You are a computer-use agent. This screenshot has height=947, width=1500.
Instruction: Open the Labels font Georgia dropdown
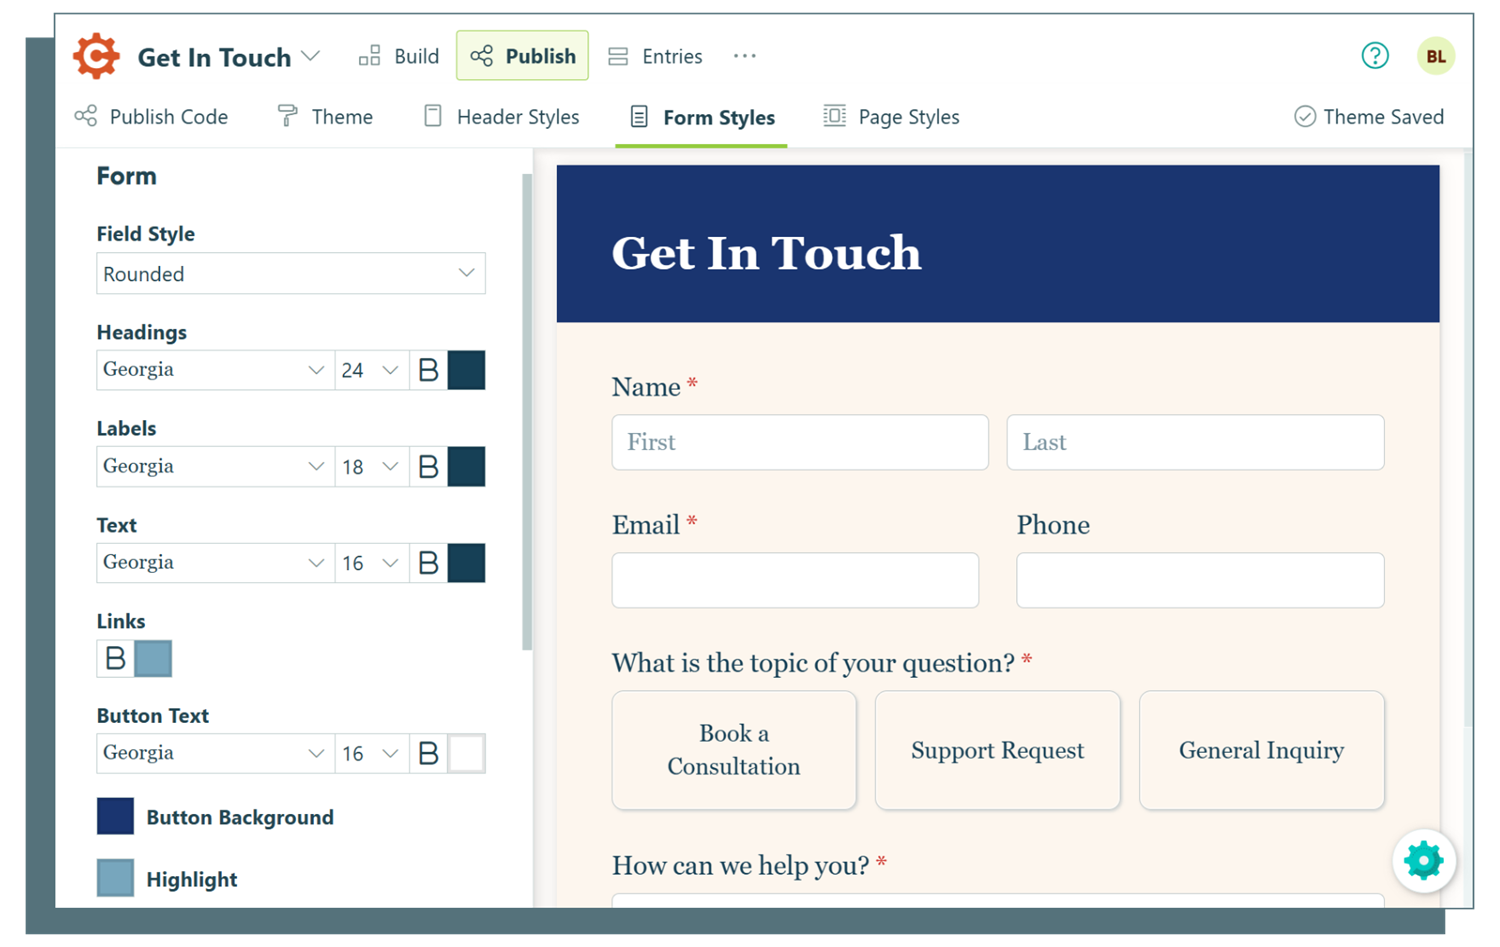(x=215, y=466)
